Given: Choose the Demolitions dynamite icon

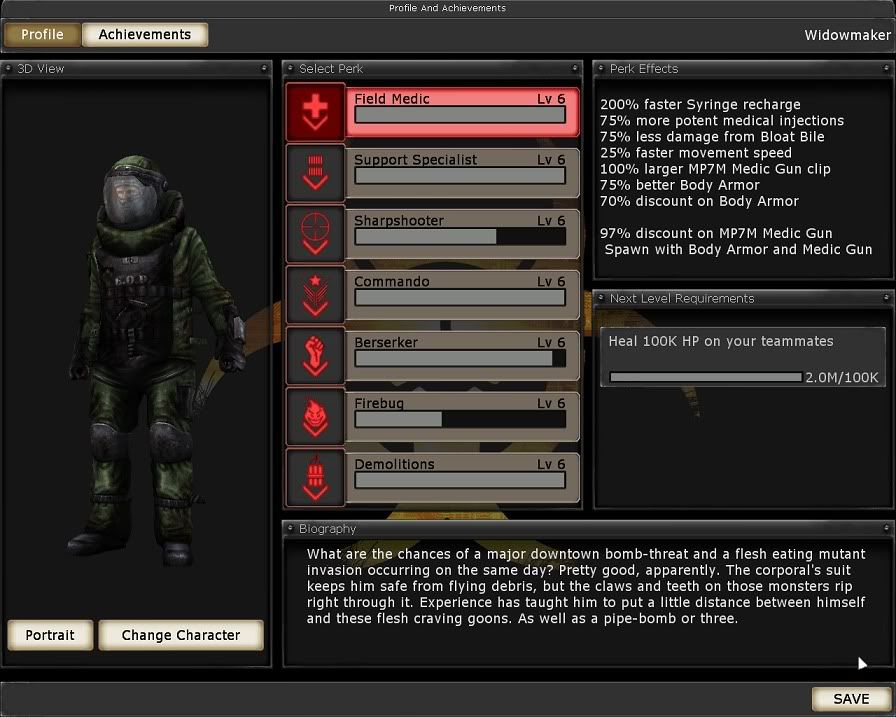Looking at the screenshot, I should click(x=315, y=477).
